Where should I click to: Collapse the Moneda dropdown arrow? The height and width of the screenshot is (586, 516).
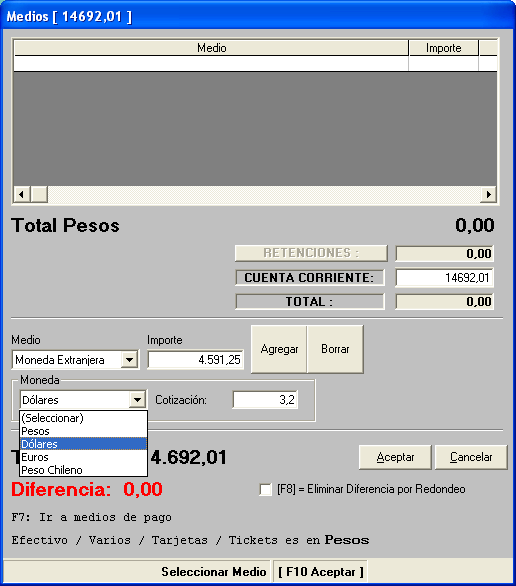tap(138, 400)
